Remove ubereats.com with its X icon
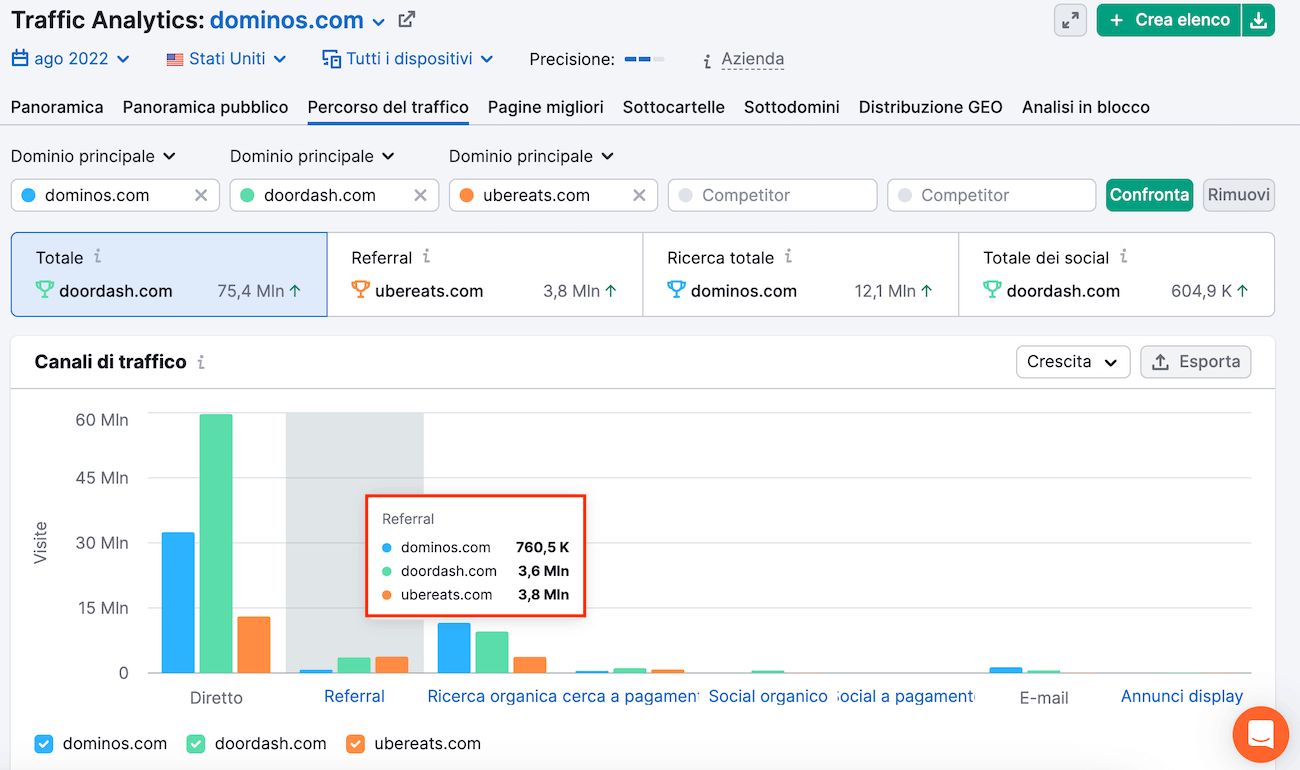 click(639, 195)
